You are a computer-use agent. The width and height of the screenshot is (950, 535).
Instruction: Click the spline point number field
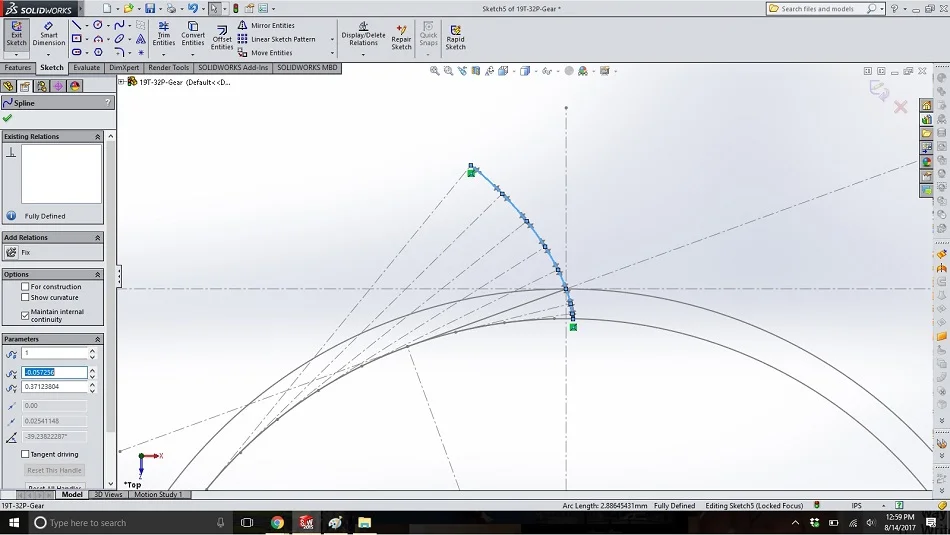pyautogui.click(x=55, y=353)
